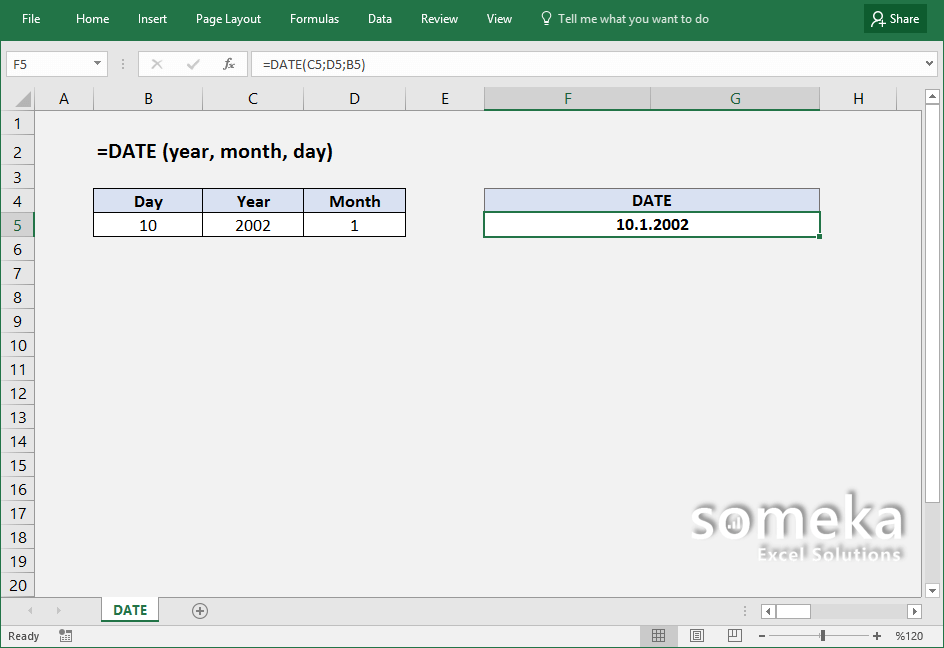The image size is (944, 648).
Task: Open the File menu
Action: coord(31,19)
